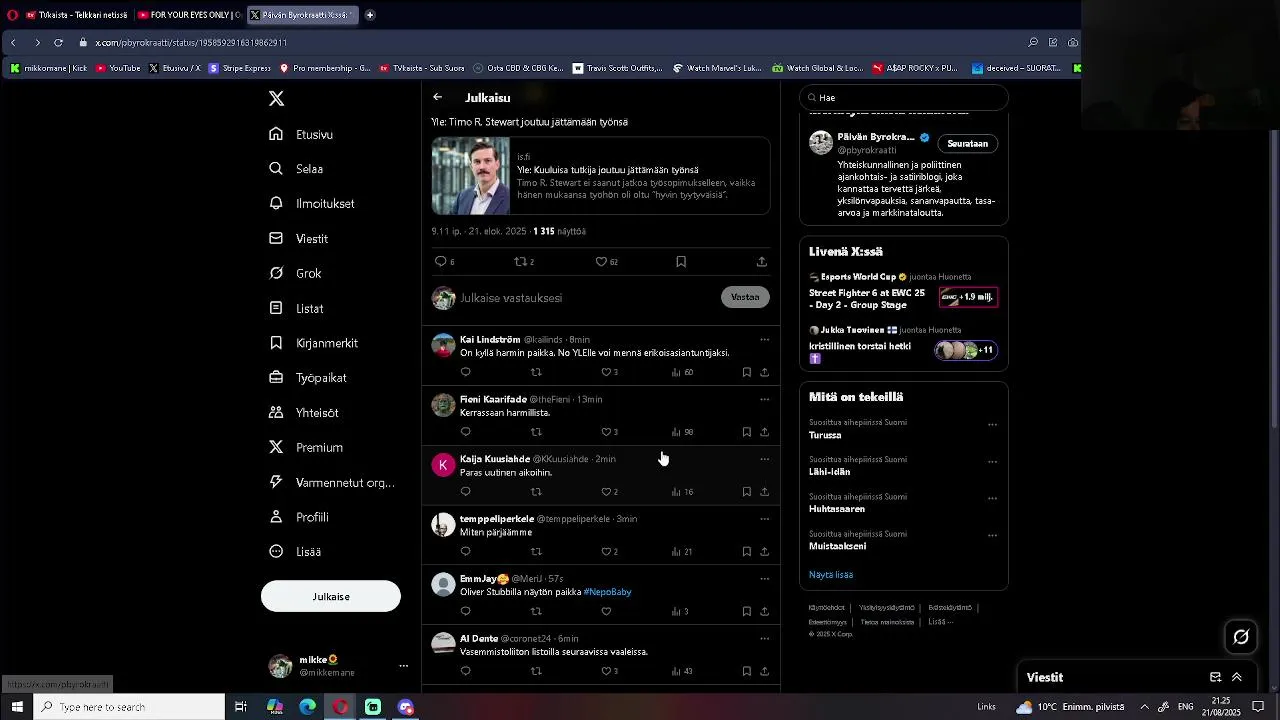Click the X logo in sidebar
This screenshot has height=720, width=1280.
277,98
